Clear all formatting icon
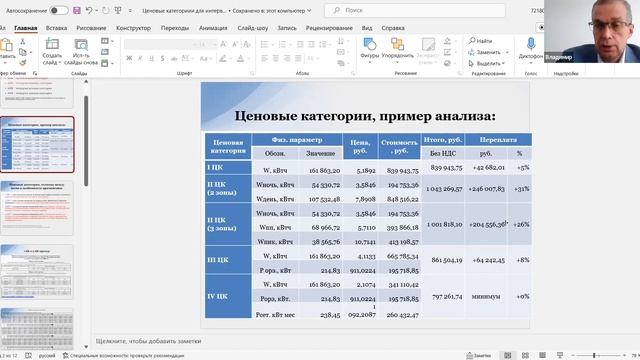This screenshot has height=360, width=640. coord(247,44)
